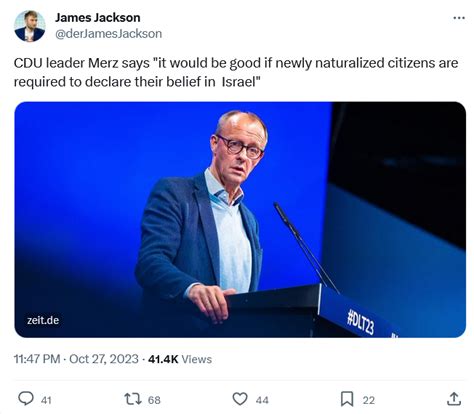Bookmark this tweet with the bookmark icon

tap(347, 399)
